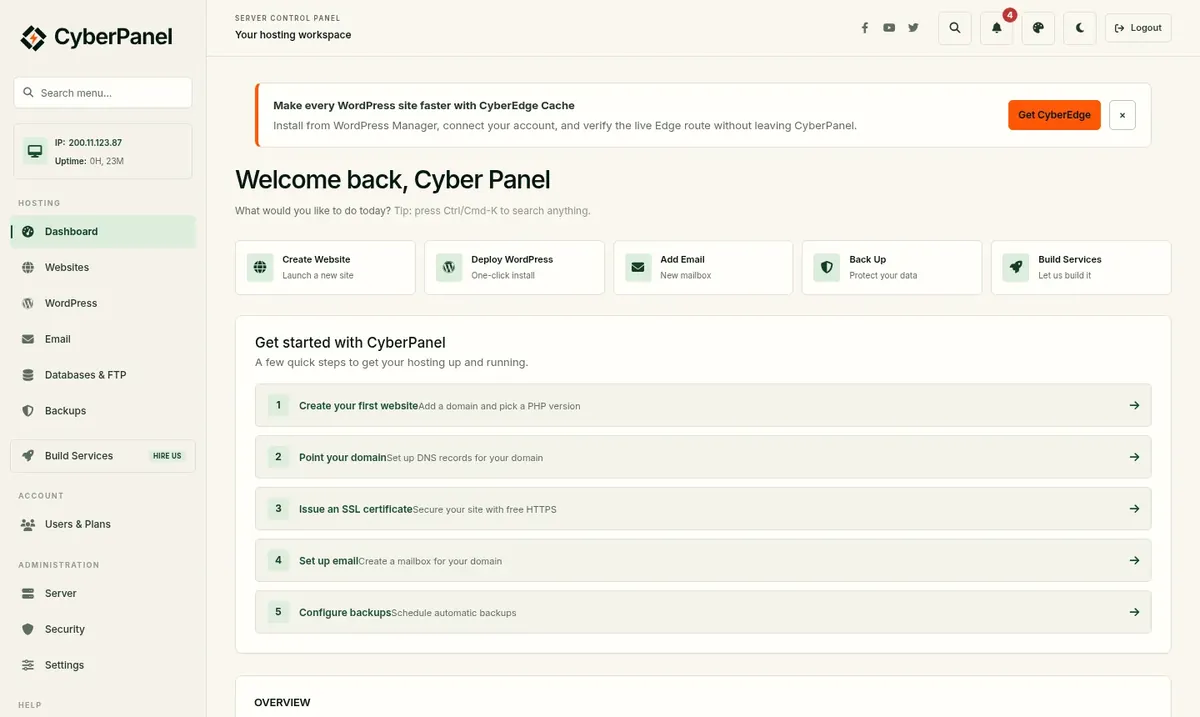The image size is (1200, 717).
Task: Open Users & Plans in sidebar
Action: pos(103,524)
